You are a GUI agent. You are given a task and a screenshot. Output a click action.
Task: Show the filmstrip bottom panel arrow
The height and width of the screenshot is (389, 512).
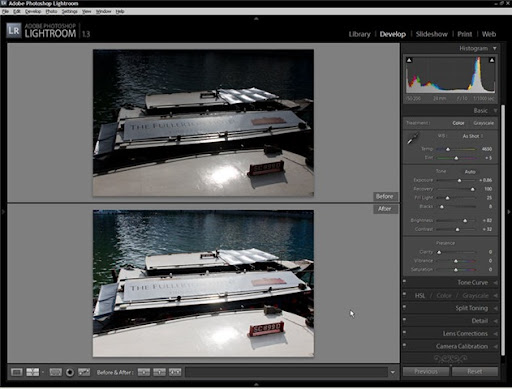[256, 384]
